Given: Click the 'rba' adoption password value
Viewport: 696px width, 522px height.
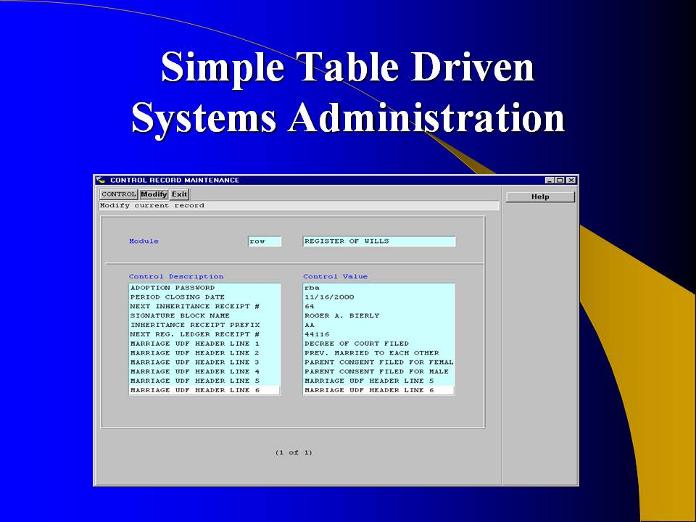Looking at the screenshot, I should [x=378, y=288].
